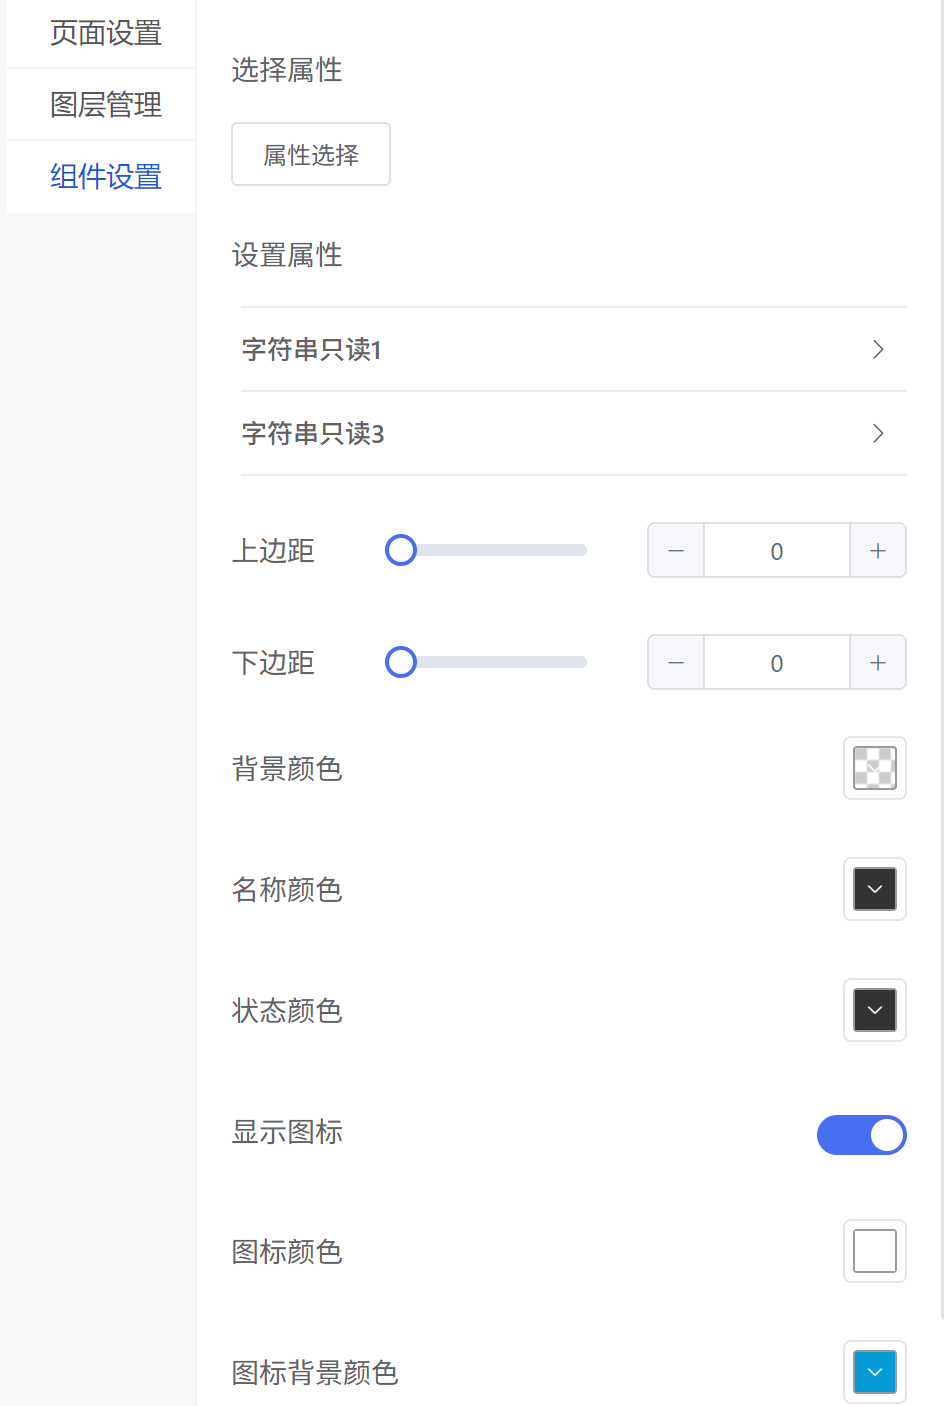Click the 属性选择 button
This screenshot has height=1406, width=944.
coord(311,154)
